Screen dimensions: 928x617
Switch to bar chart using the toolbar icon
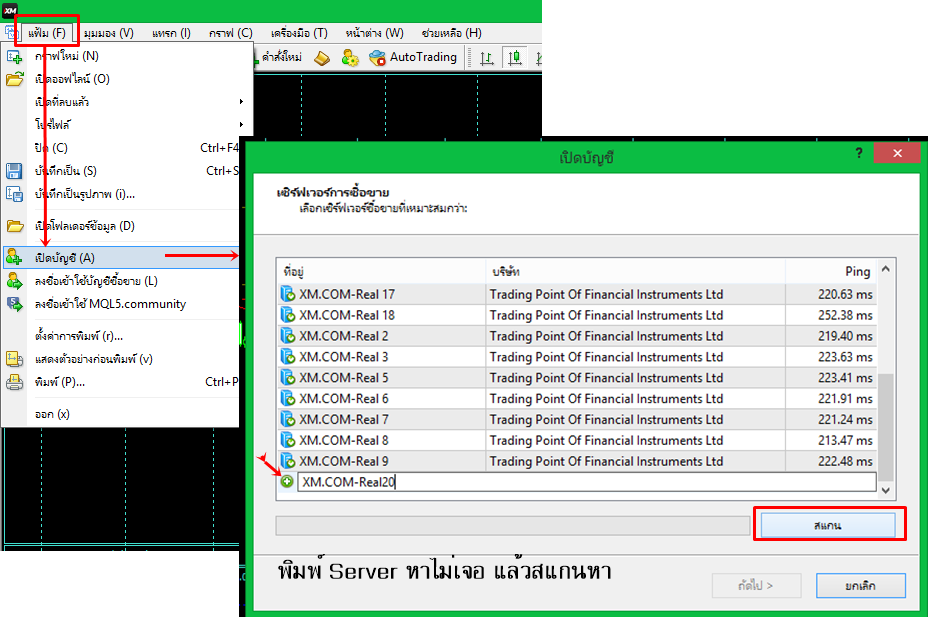tap(486, 58)
